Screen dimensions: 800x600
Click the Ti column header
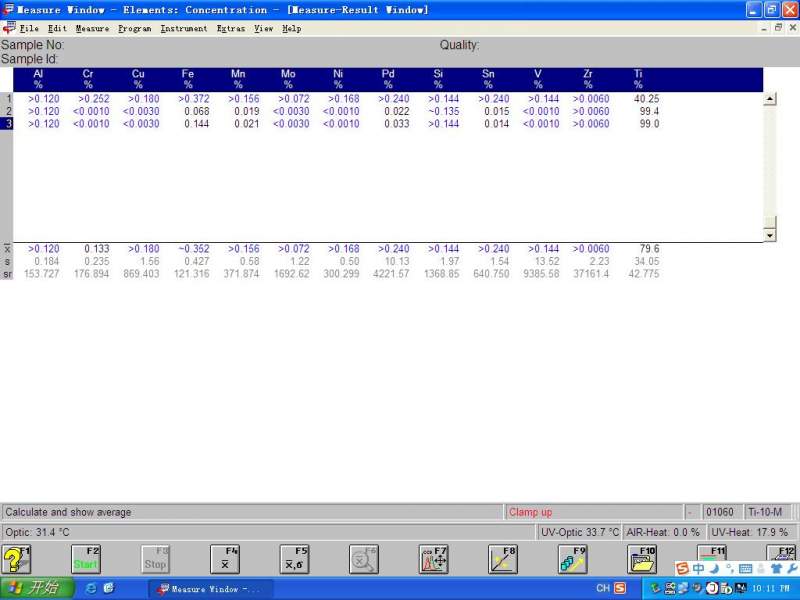click(638, 79)
